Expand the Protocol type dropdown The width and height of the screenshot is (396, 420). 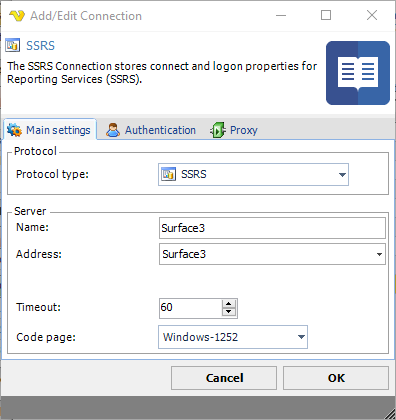(x=342, y=175)
